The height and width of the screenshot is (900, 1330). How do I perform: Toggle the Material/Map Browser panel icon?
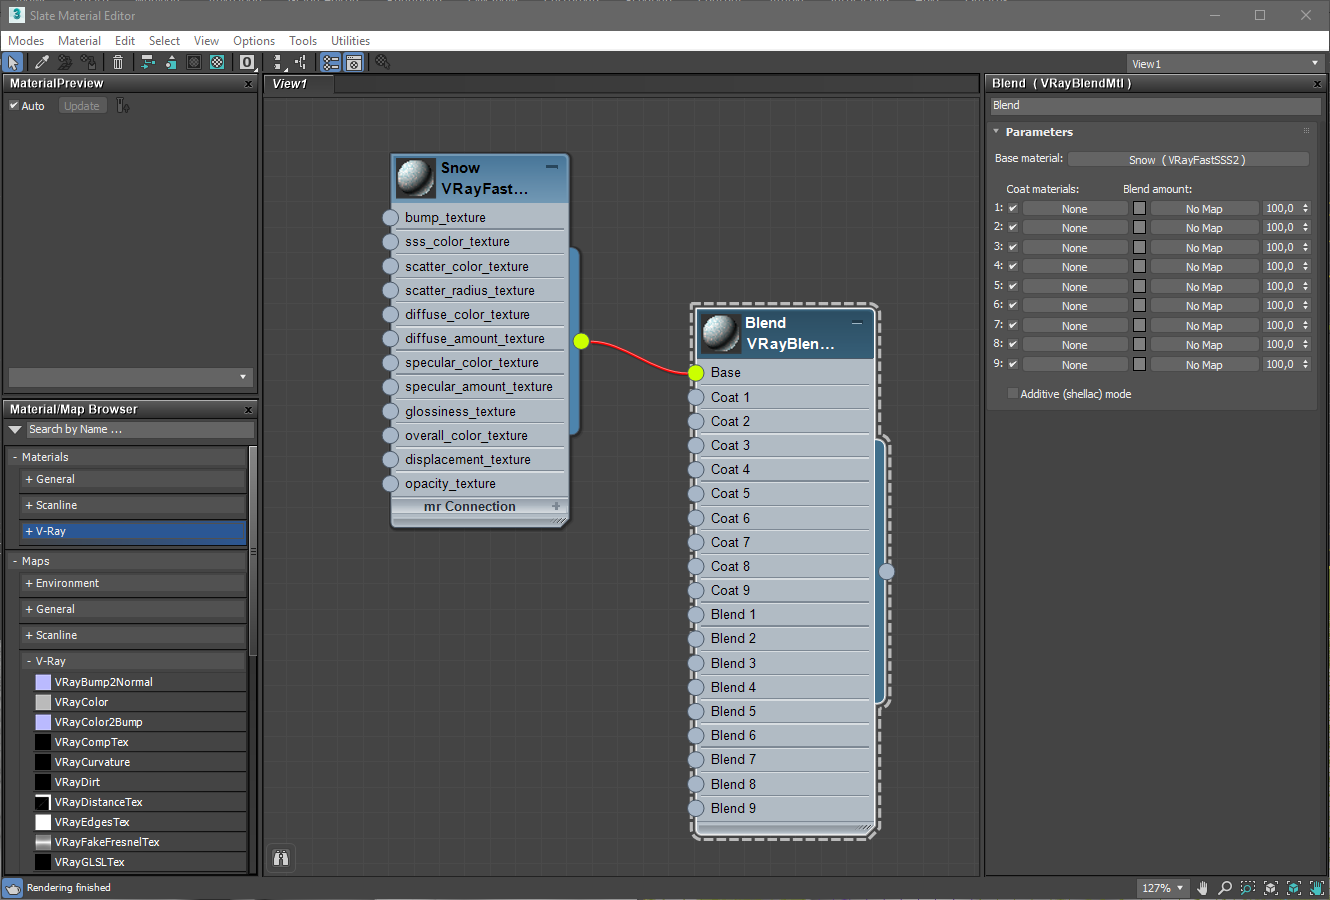[331, 63]
